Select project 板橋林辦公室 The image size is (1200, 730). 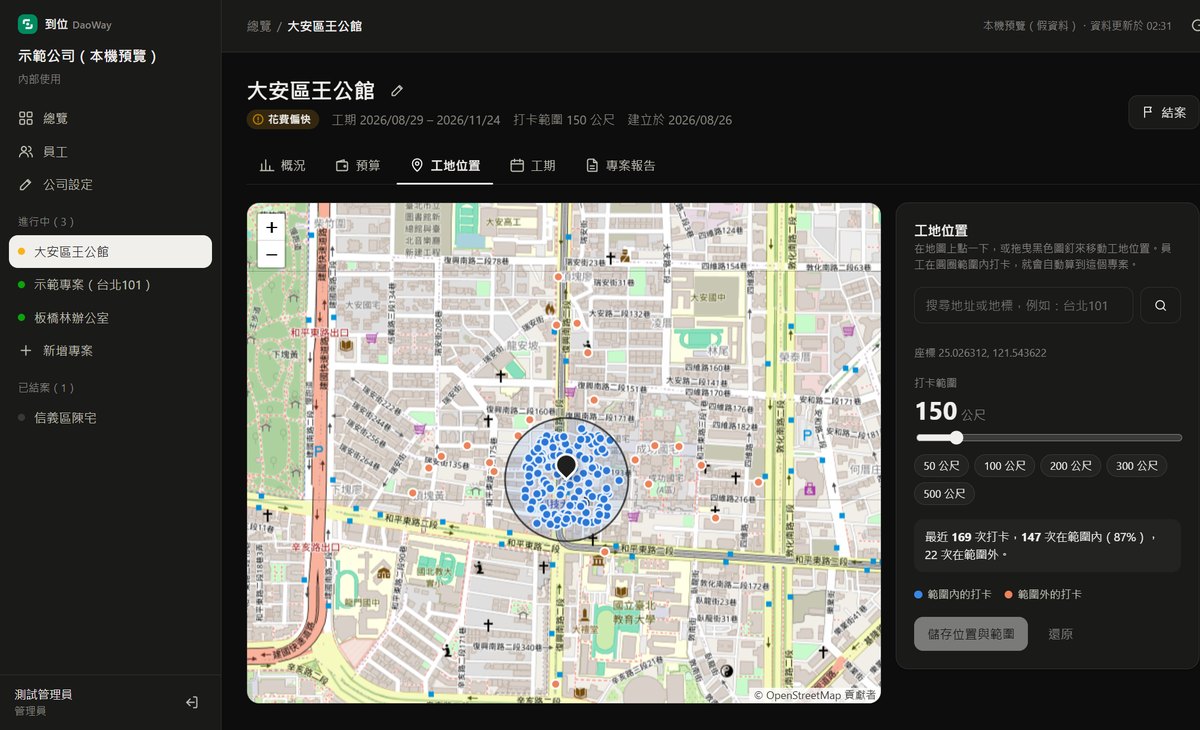tap(110, 318)
